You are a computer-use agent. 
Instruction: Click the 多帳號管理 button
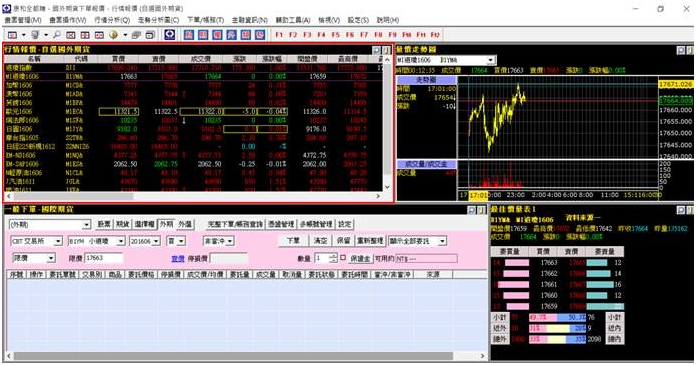tap(316, 224)
